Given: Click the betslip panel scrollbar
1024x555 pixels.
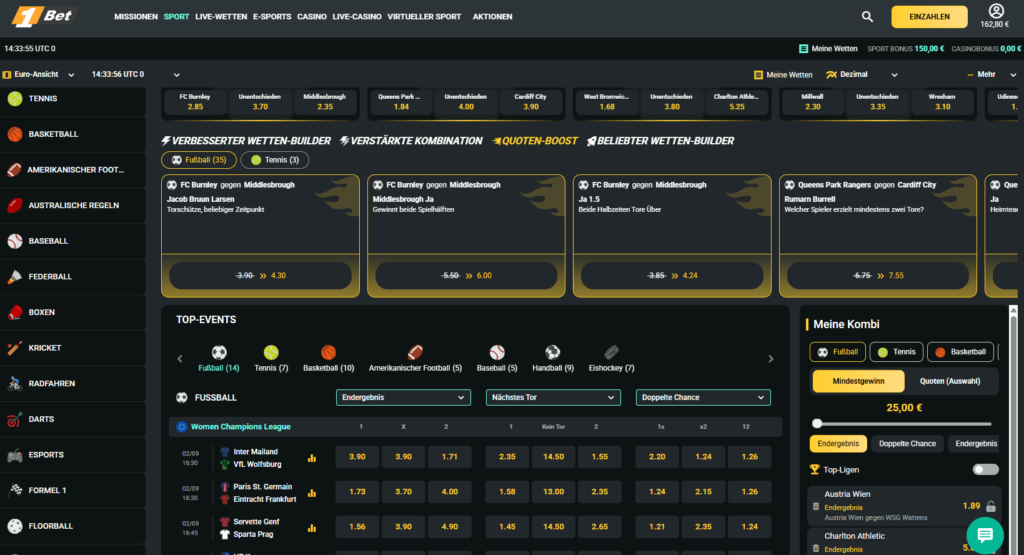Looking at the screenshot, I should tap(1013, 430).
